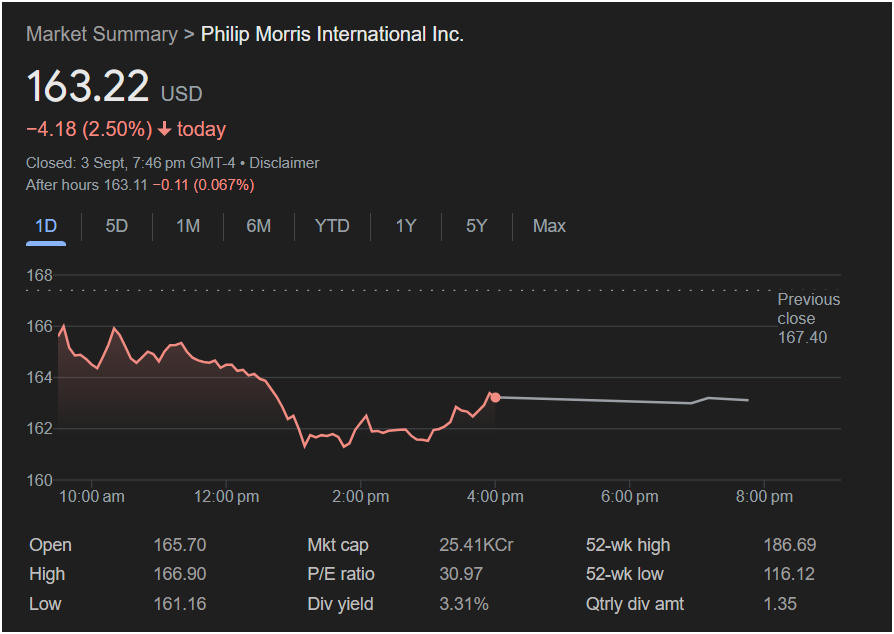Click the 10:00 am axis label
Screen dimensions: 894x634
tap(92, 497)
